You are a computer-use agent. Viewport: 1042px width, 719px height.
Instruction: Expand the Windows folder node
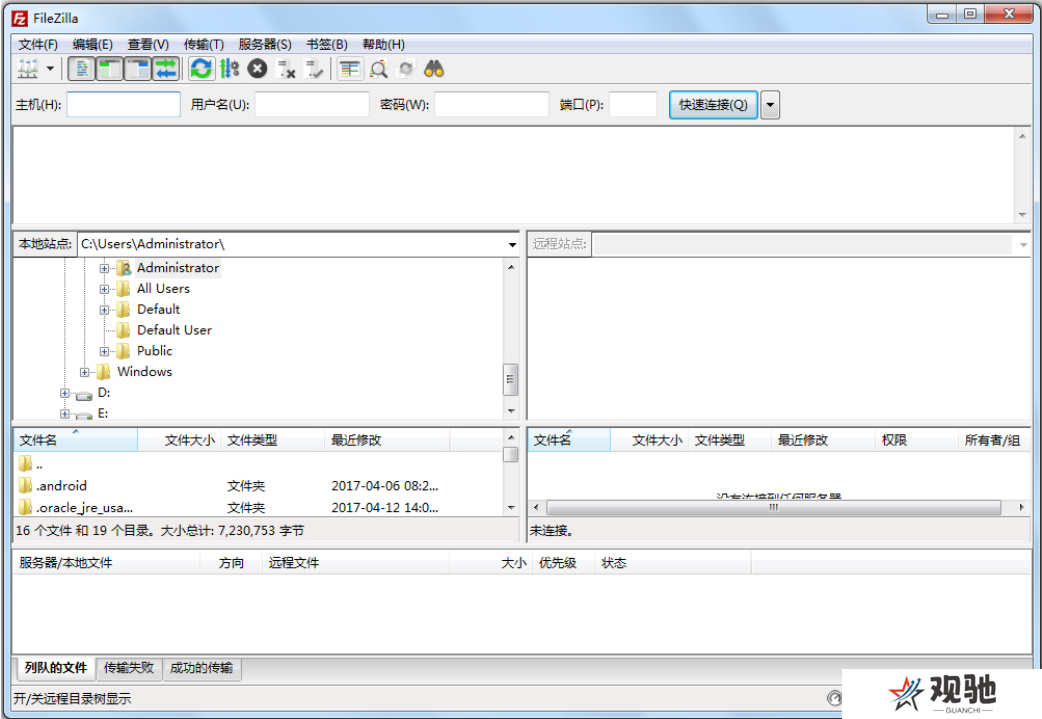[84, 372]
